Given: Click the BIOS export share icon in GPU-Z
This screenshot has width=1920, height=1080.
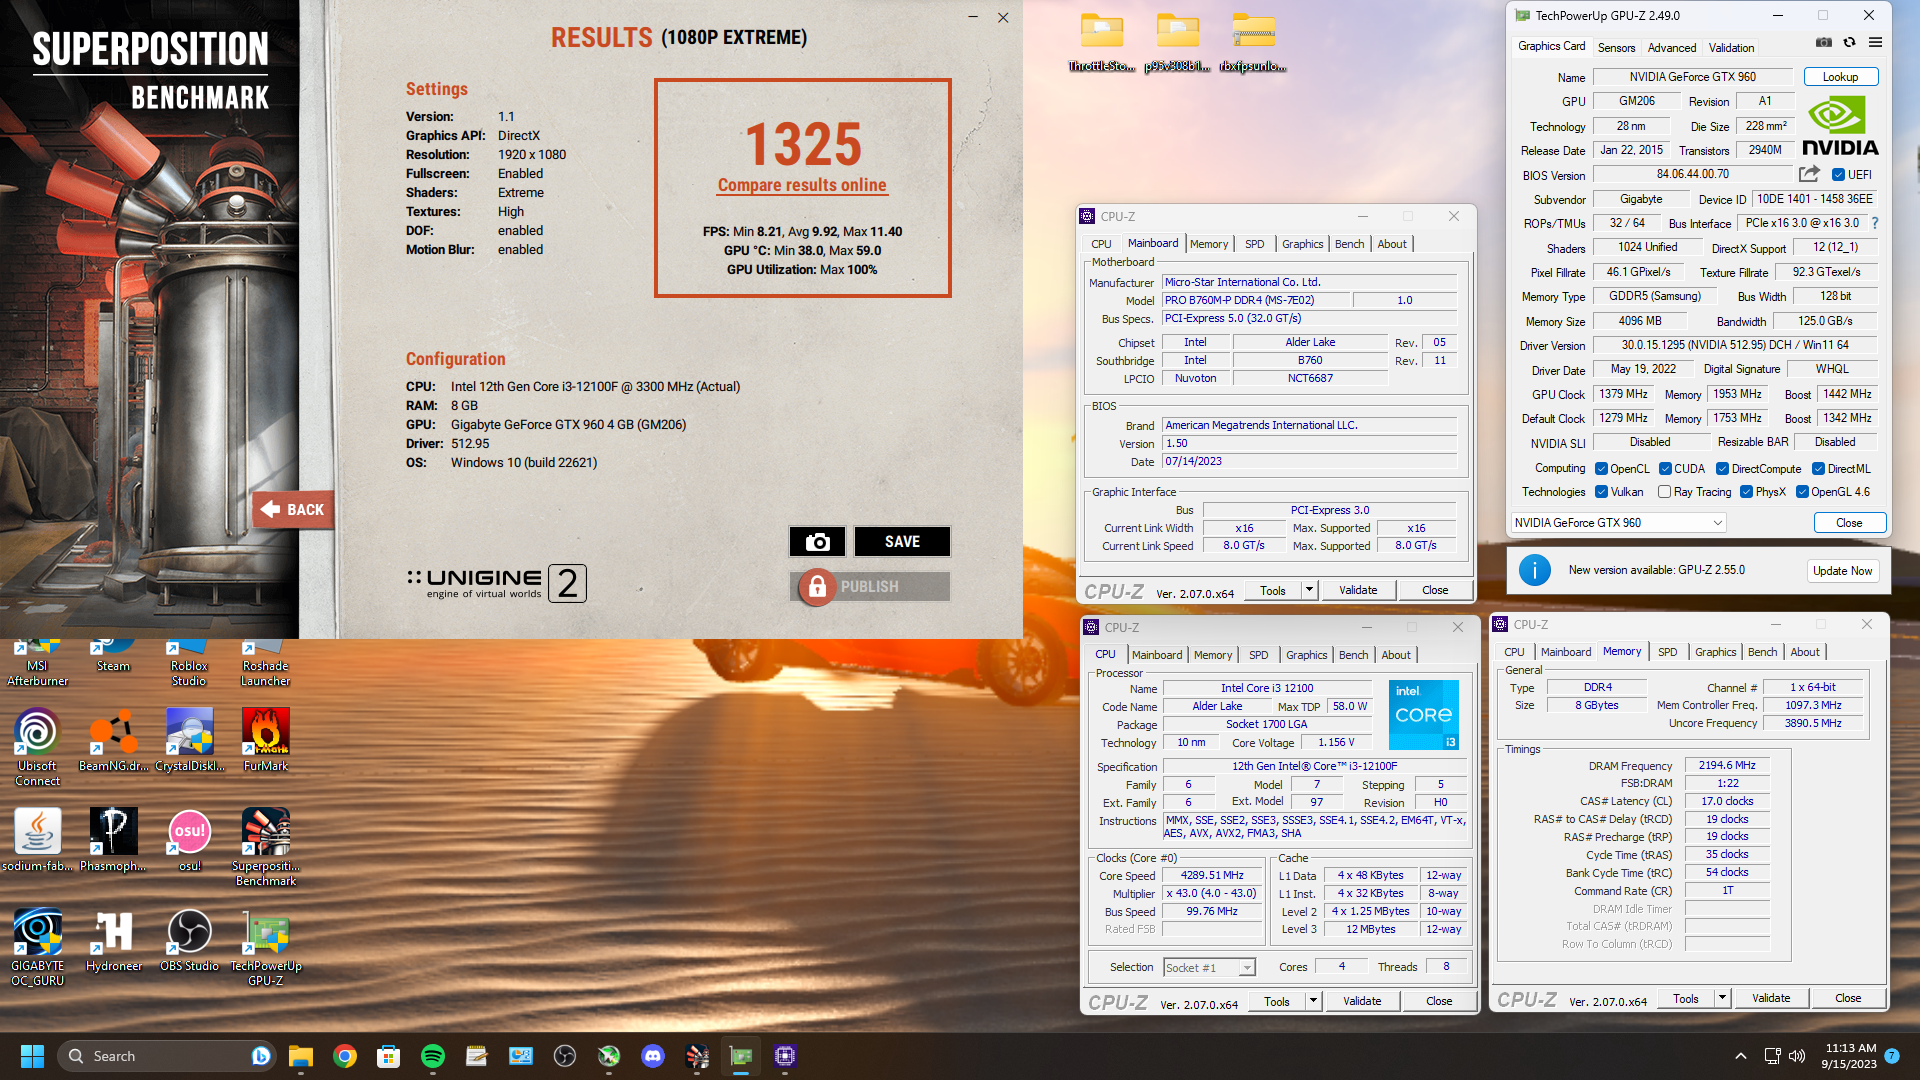Looking at the screenshot, I should [1809, 174].
